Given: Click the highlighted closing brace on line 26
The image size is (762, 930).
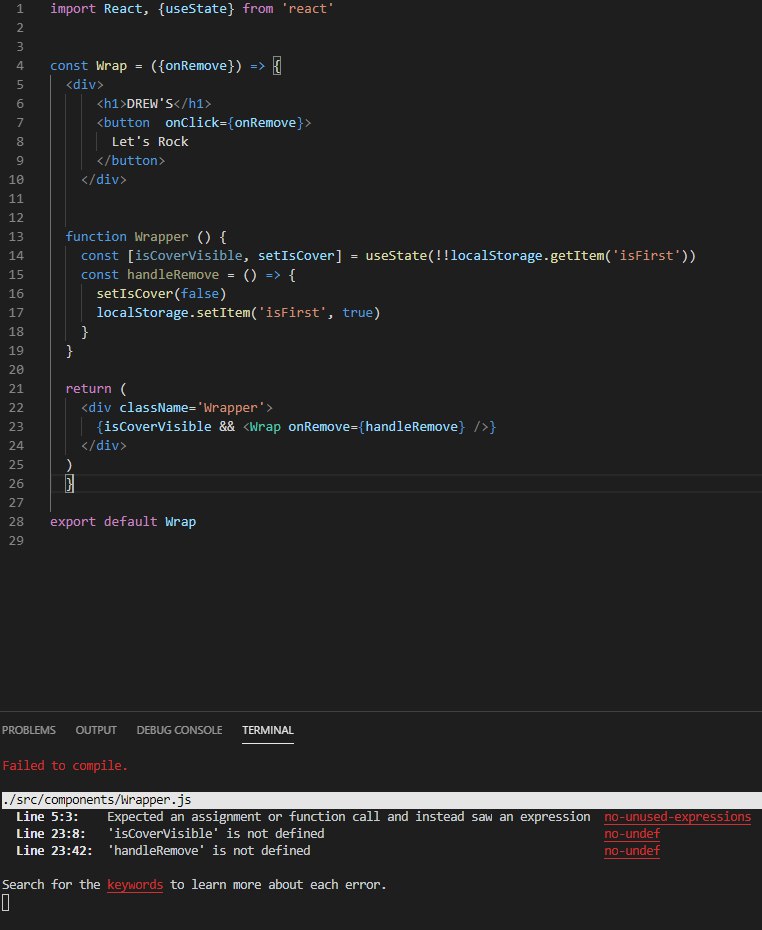Looking at the screenshot, I should [x=69, y=484].
